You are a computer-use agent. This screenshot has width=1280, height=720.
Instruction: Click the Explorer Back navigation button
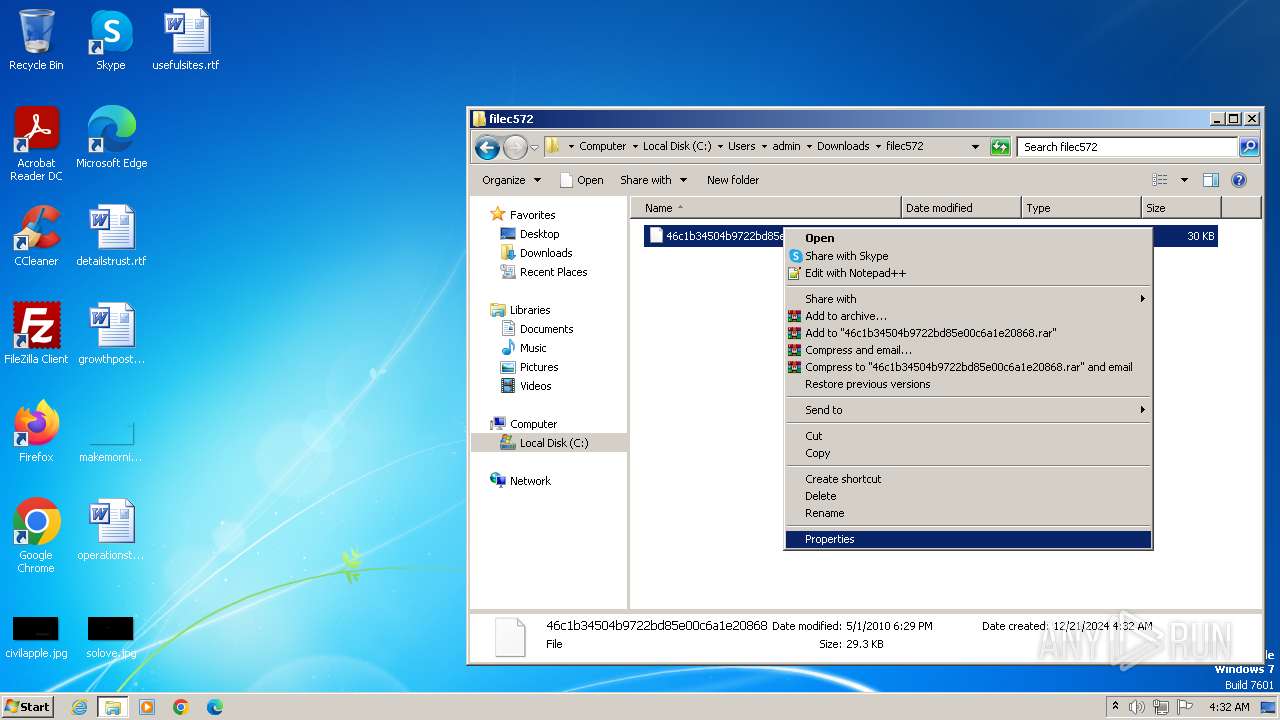point(487,147)
